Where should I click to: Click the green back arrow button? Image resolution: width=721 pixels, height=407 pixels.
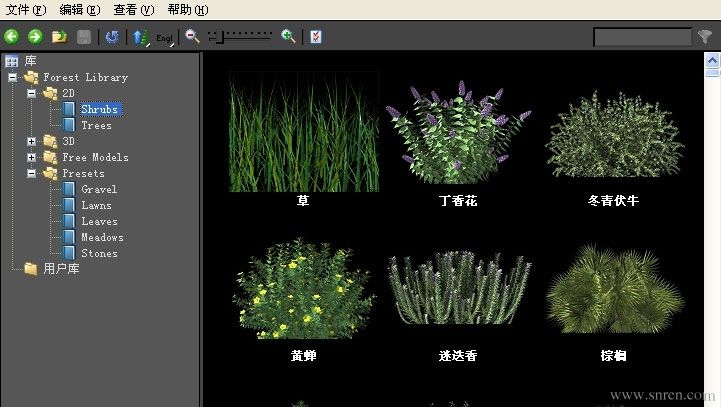click(11, 36)
